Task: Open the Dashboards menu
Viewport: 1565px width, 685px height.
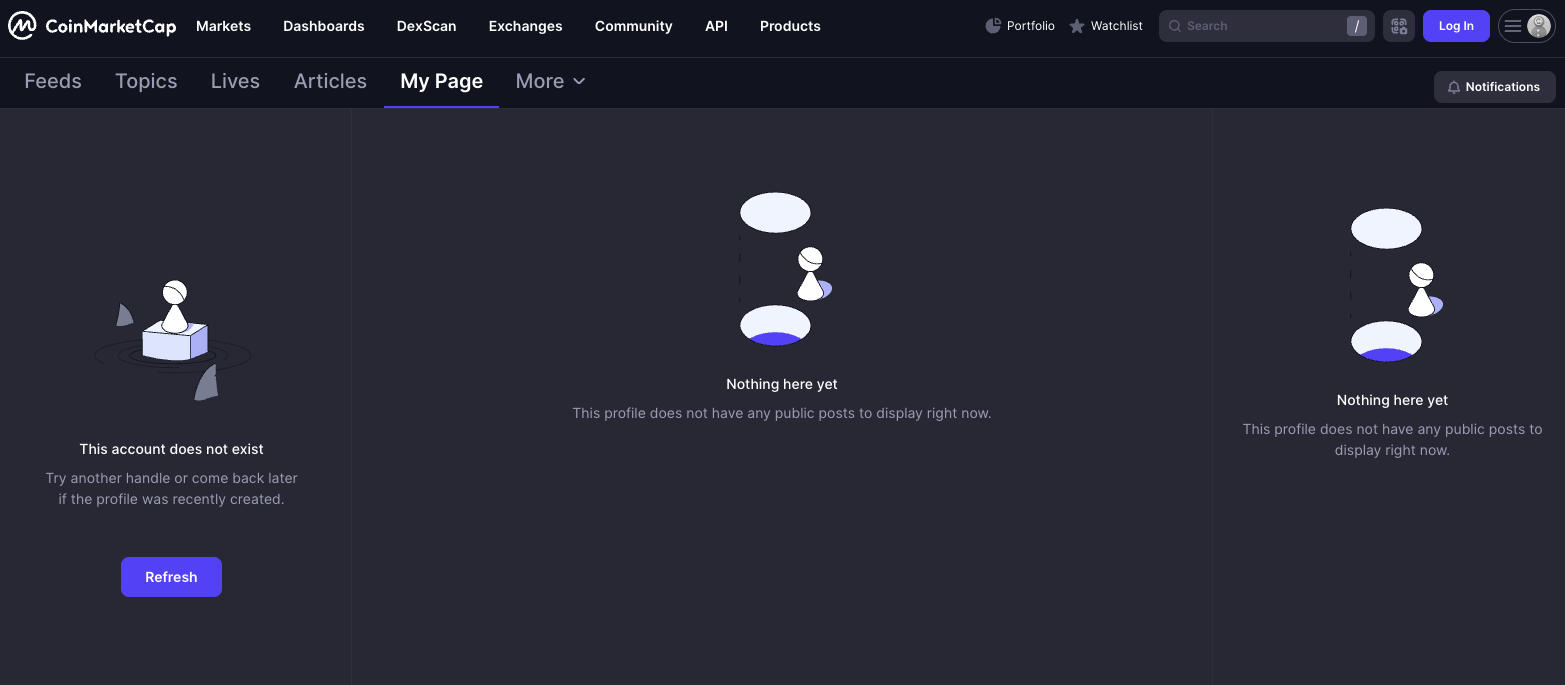Action: click(324, 26)
